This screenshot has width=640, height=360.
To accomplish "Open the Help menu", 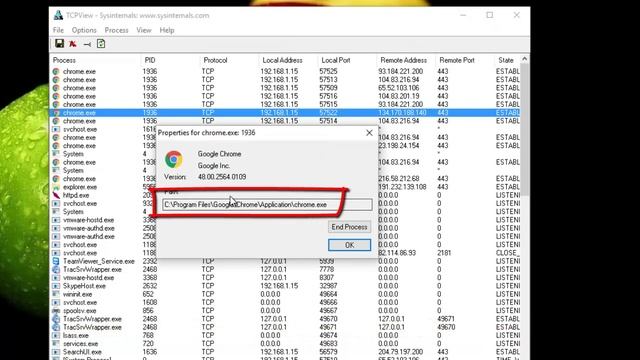I will click(167, 30).
